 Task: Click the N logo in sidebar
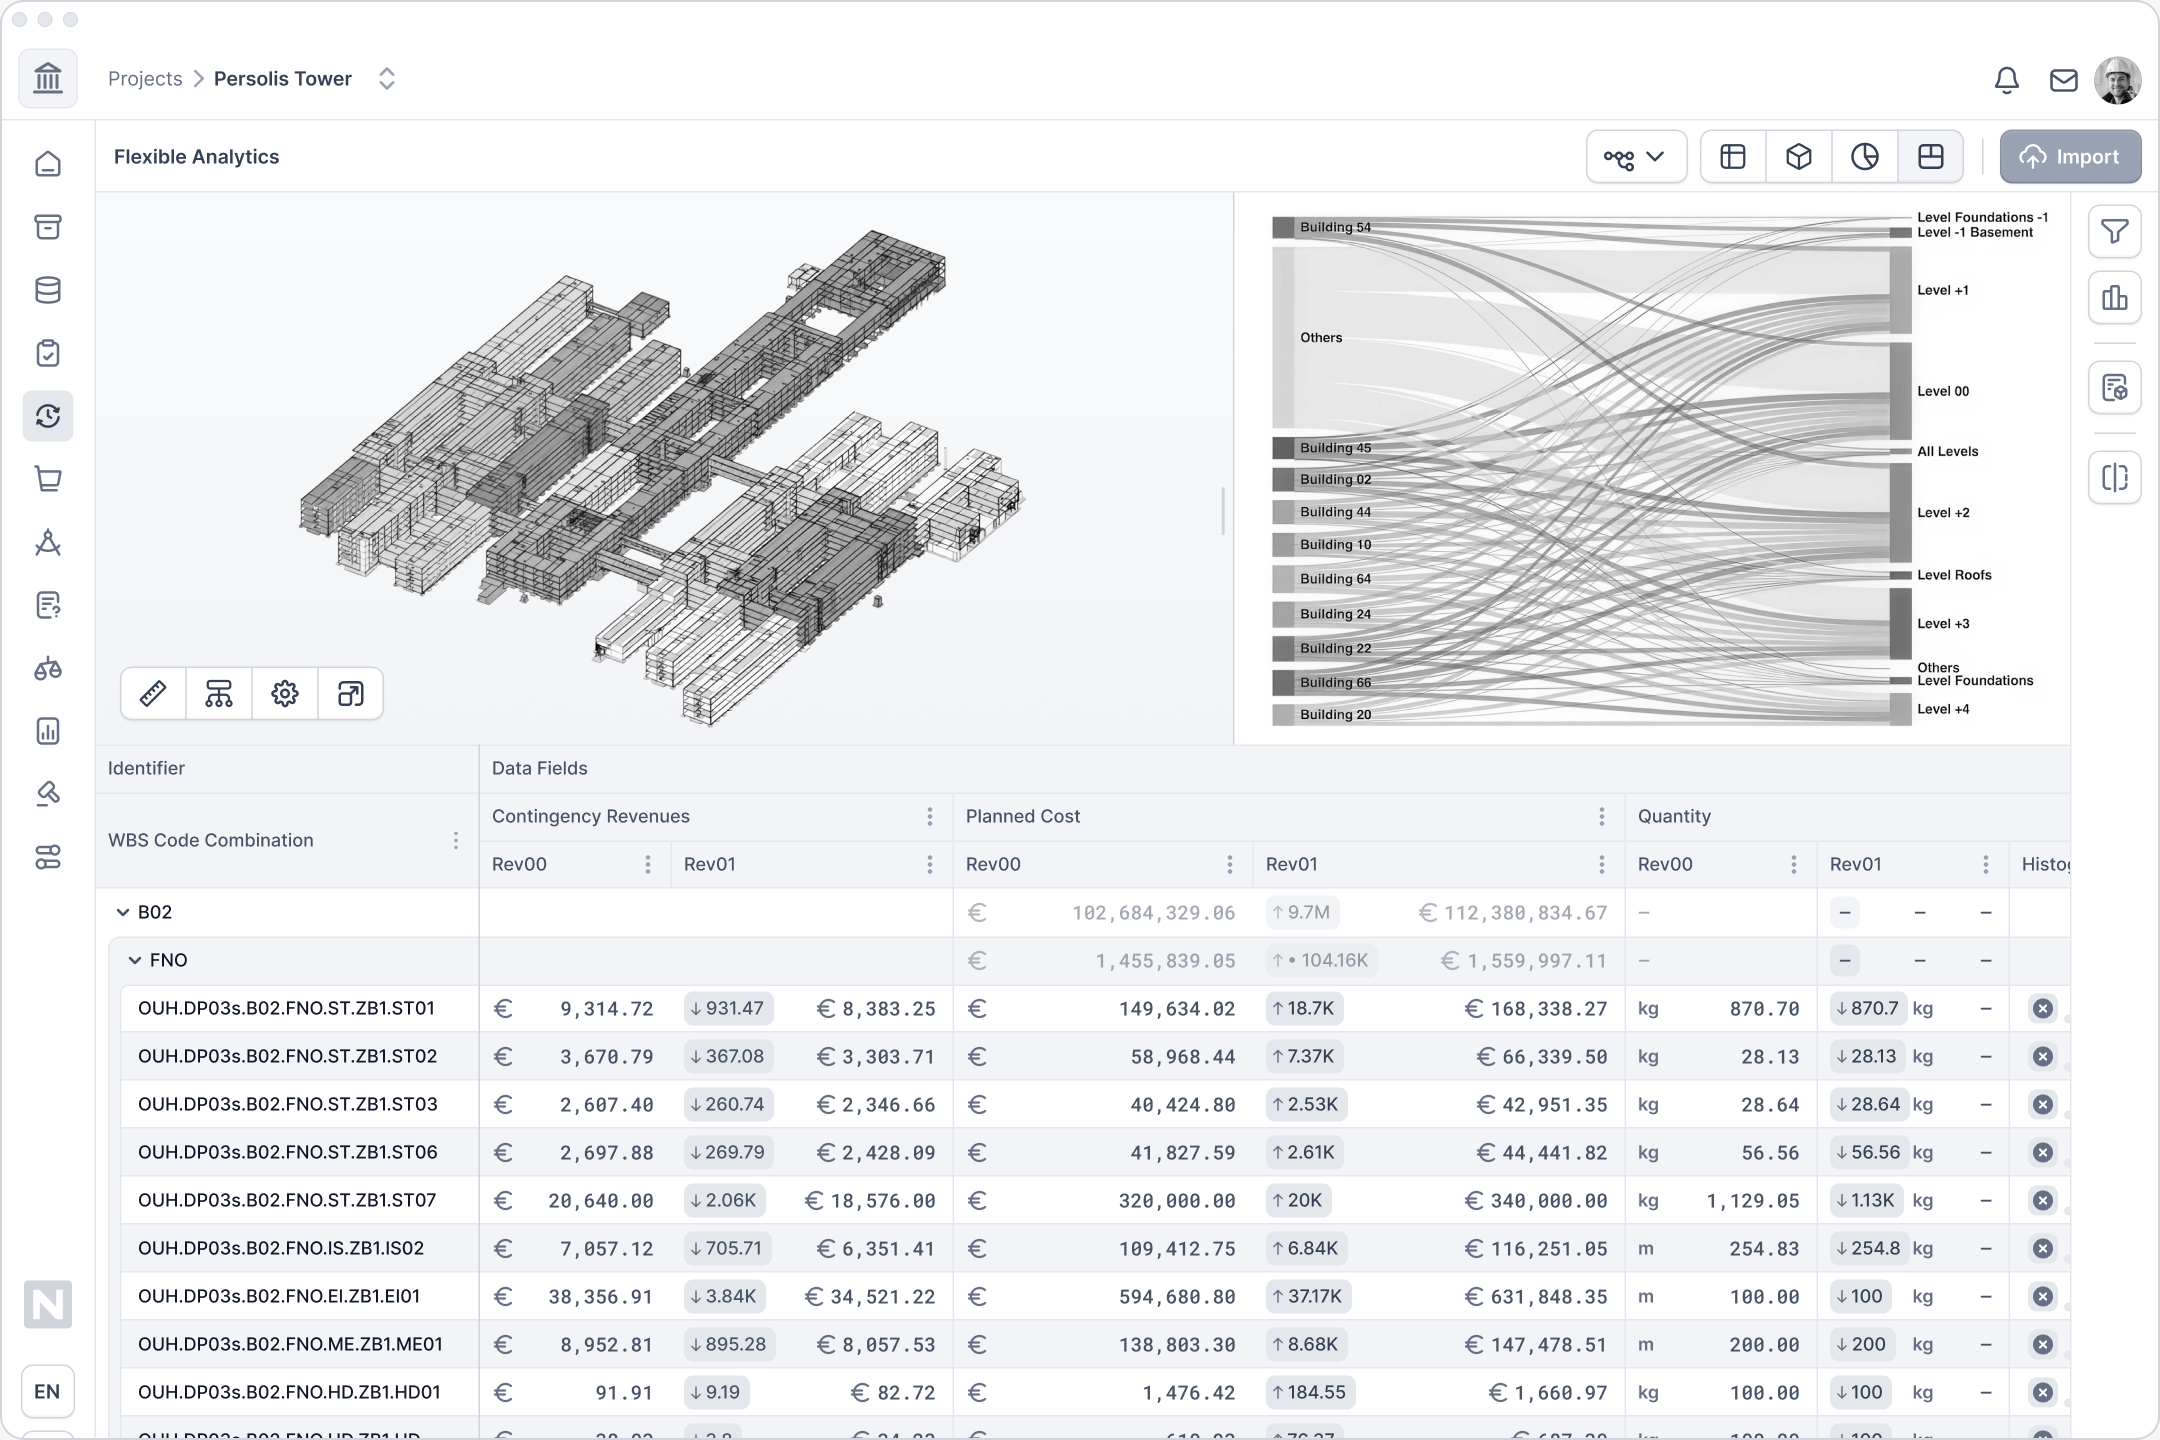pos(48,1304)
